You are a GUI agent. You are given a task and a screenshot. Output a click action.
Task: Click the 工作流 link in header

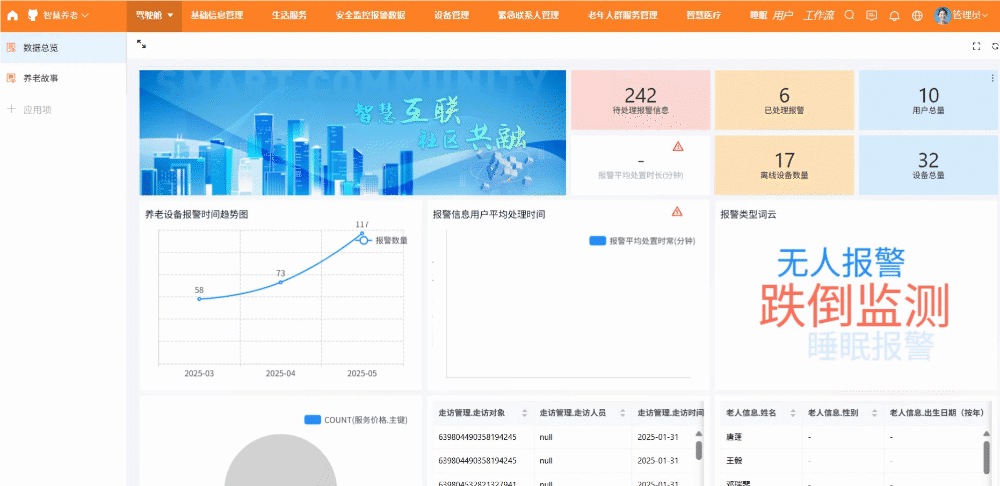pyautogui.click(x=818, y=15)
